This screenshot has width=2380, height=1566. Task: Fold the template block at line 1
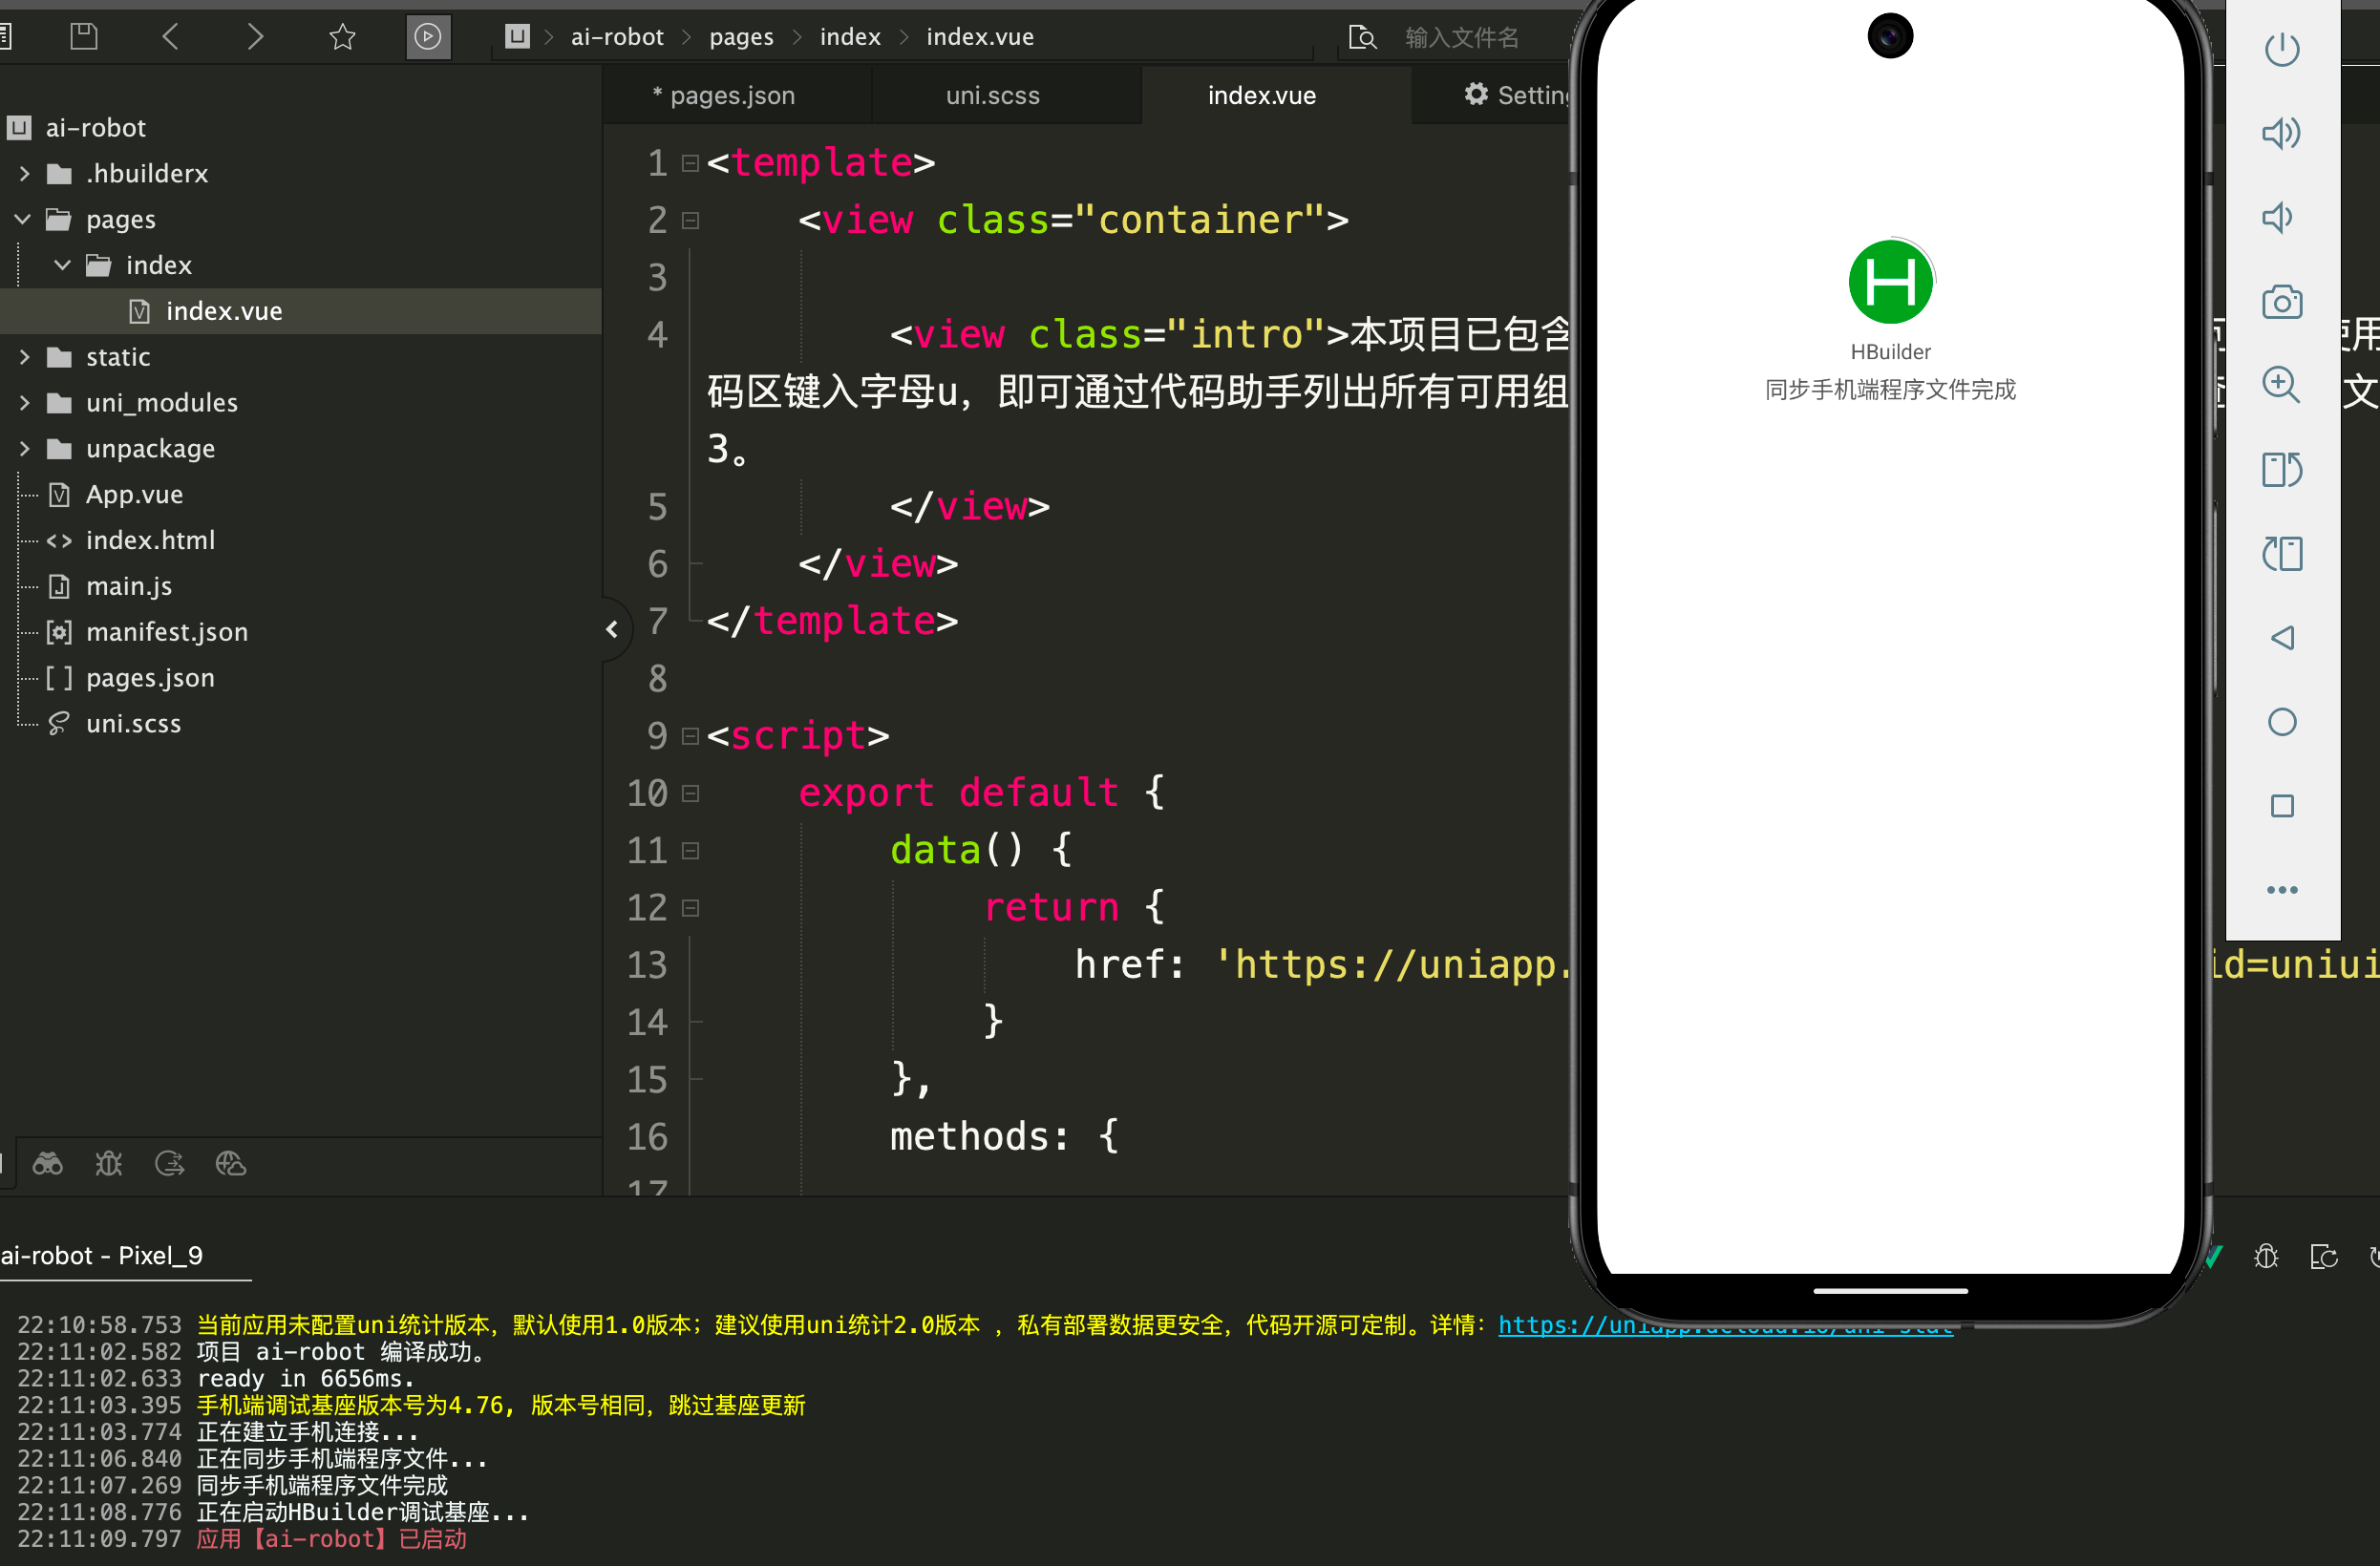(690, 163)
